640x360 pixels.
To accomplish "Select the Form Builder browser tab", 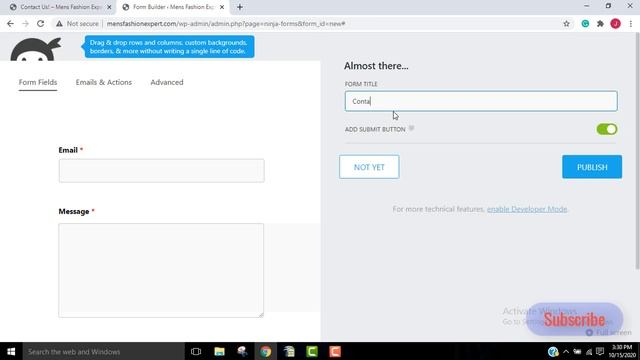I will pyautogui.click(x=173, y=7).
